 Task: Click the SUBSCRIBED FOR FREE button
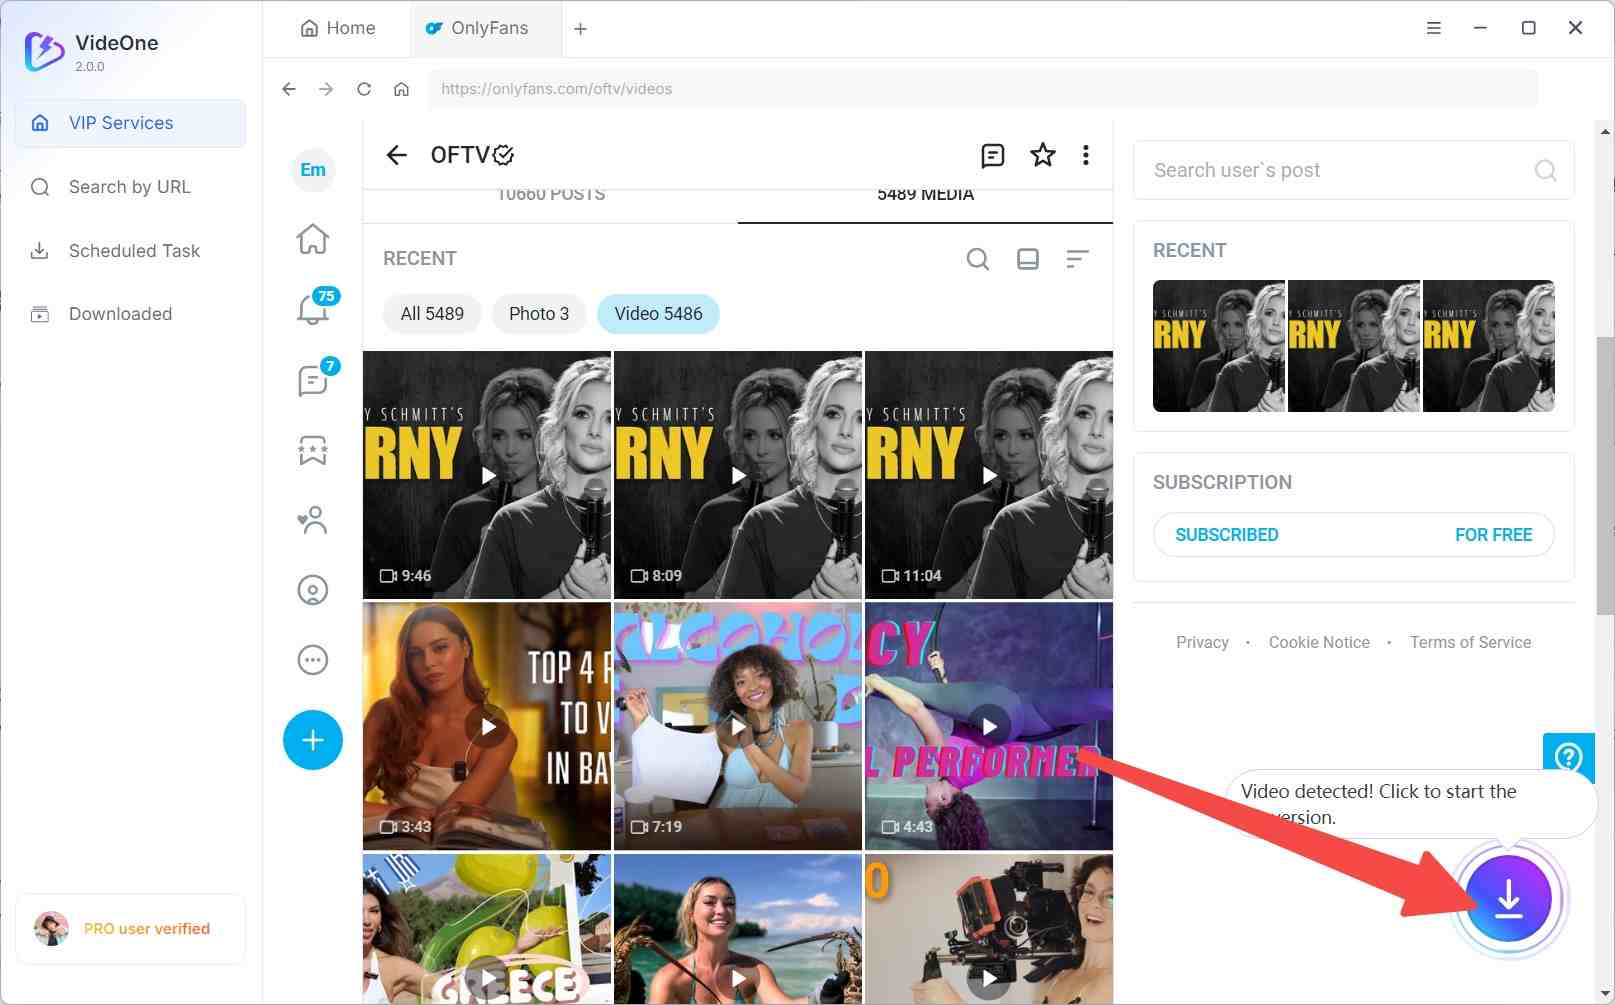tap(1354, 535)
